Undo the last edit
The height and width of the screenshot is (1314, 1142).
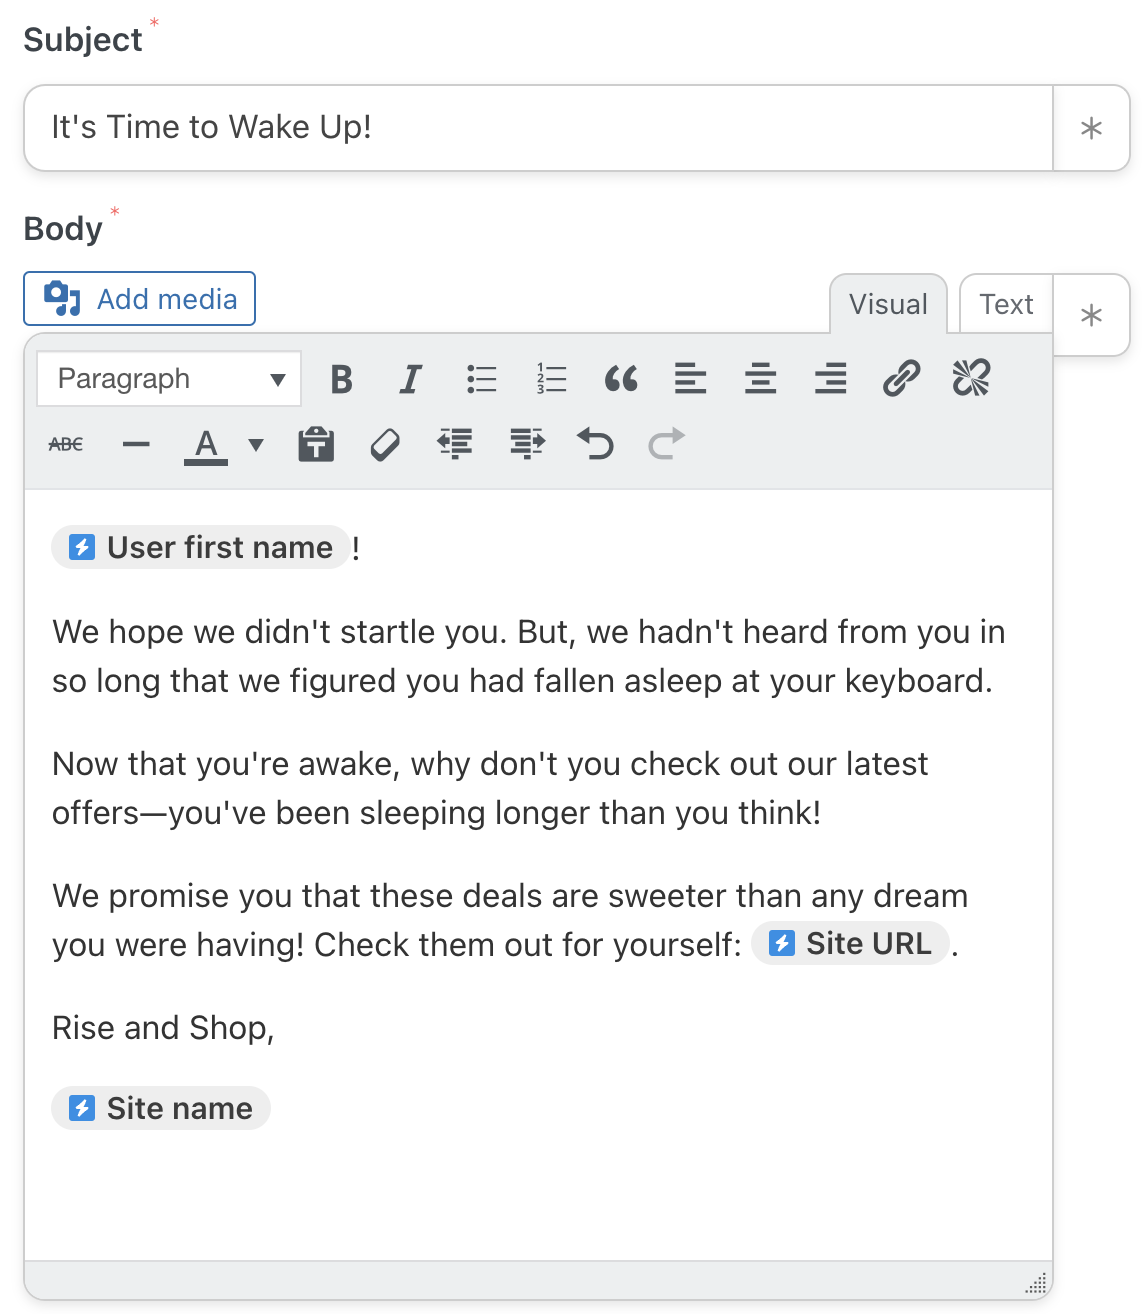click(596, 443)
